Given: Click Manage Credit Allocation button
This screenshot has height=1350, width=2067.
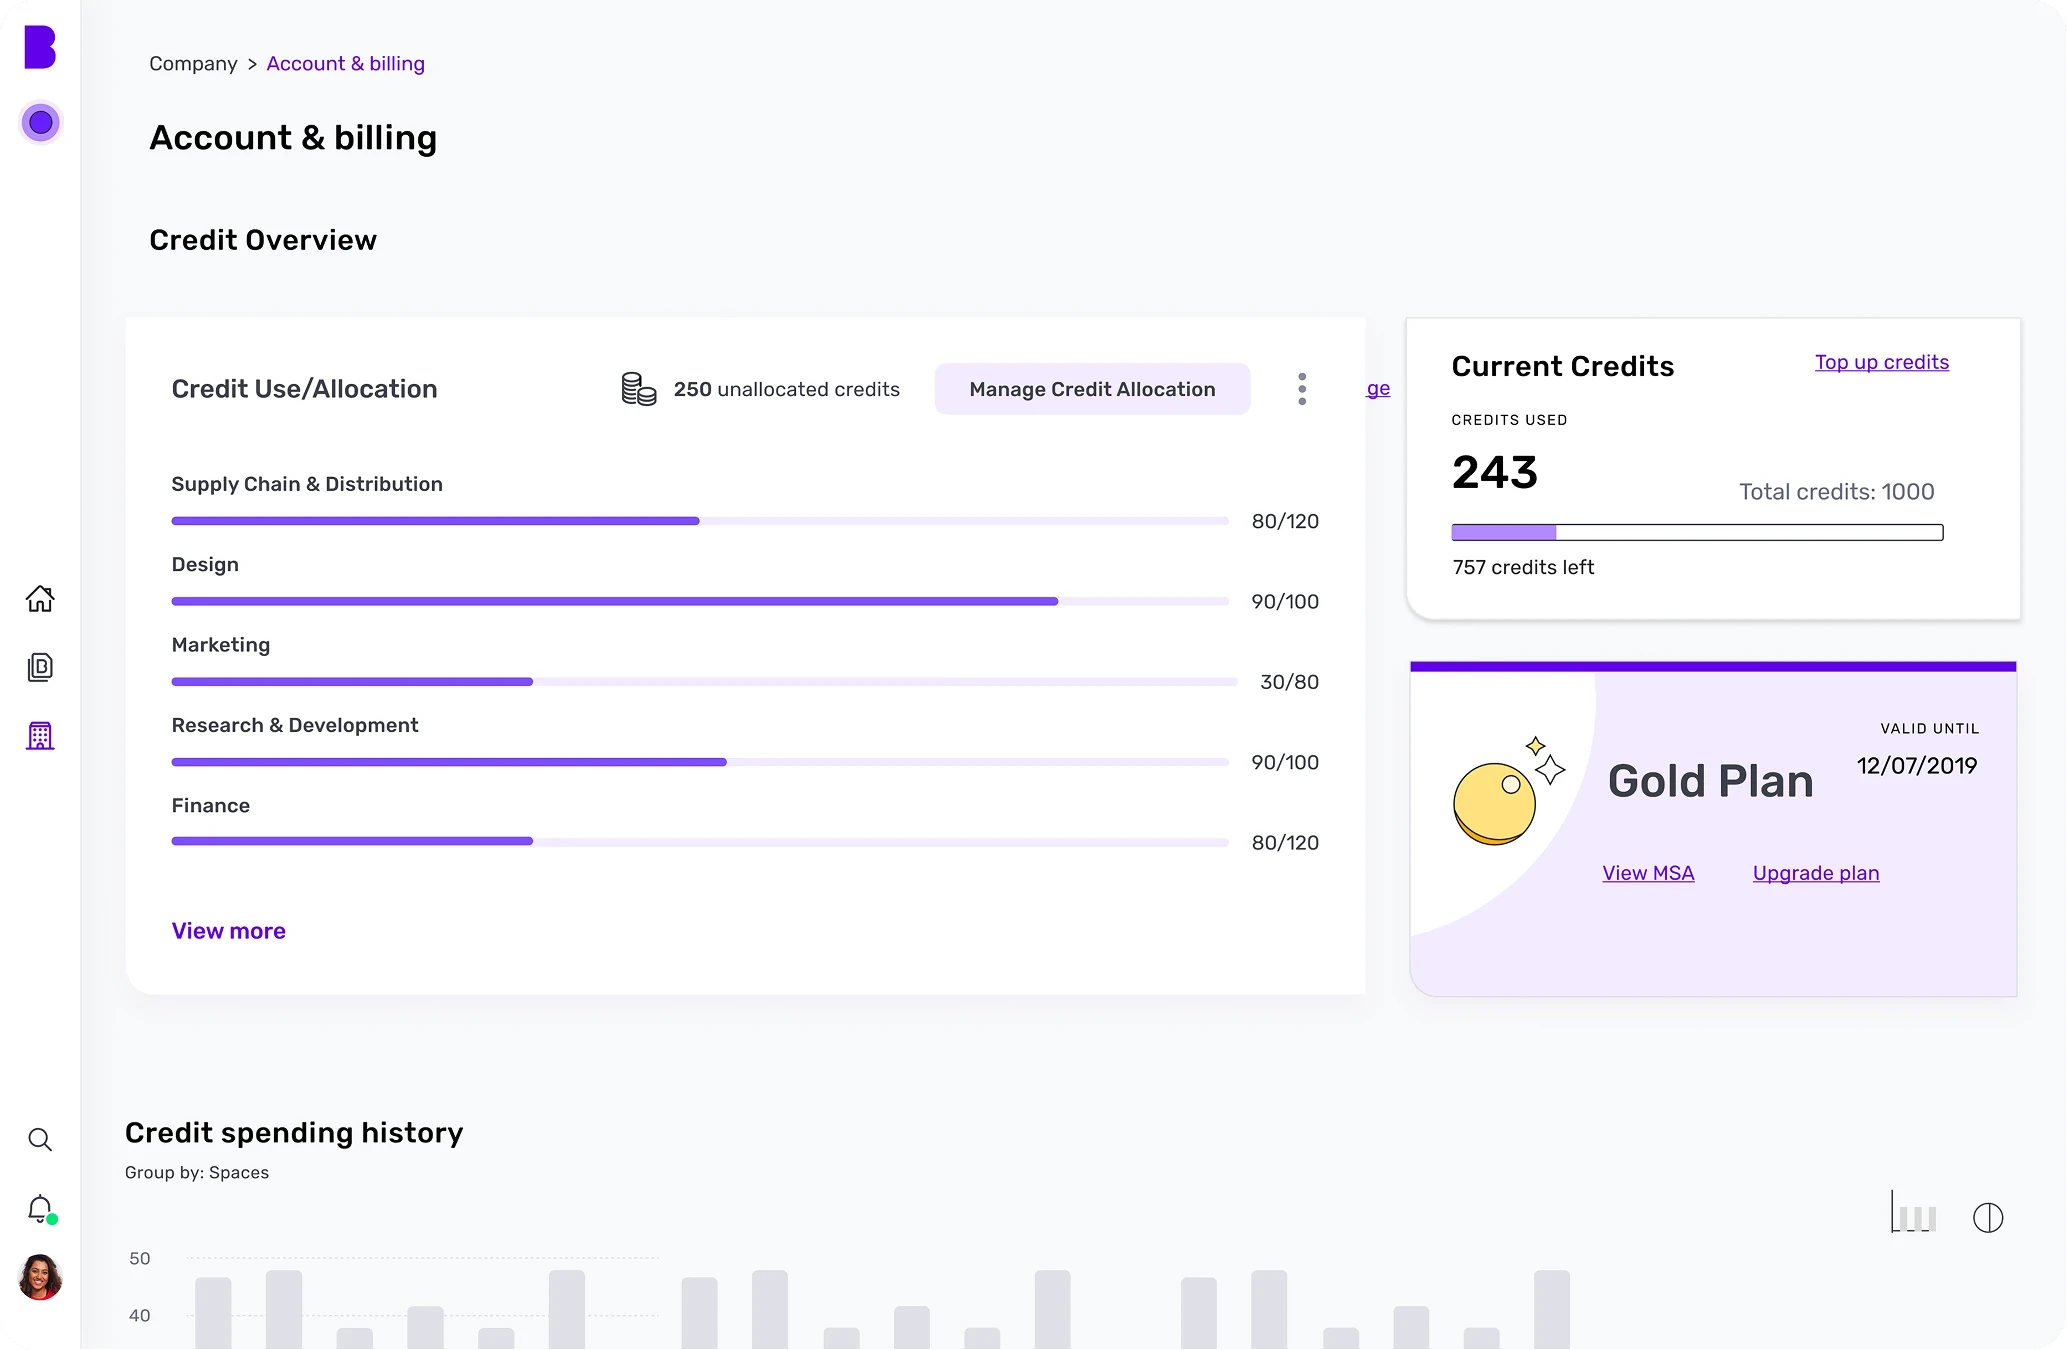Looking at the screenshot, I should [1092, 389].
